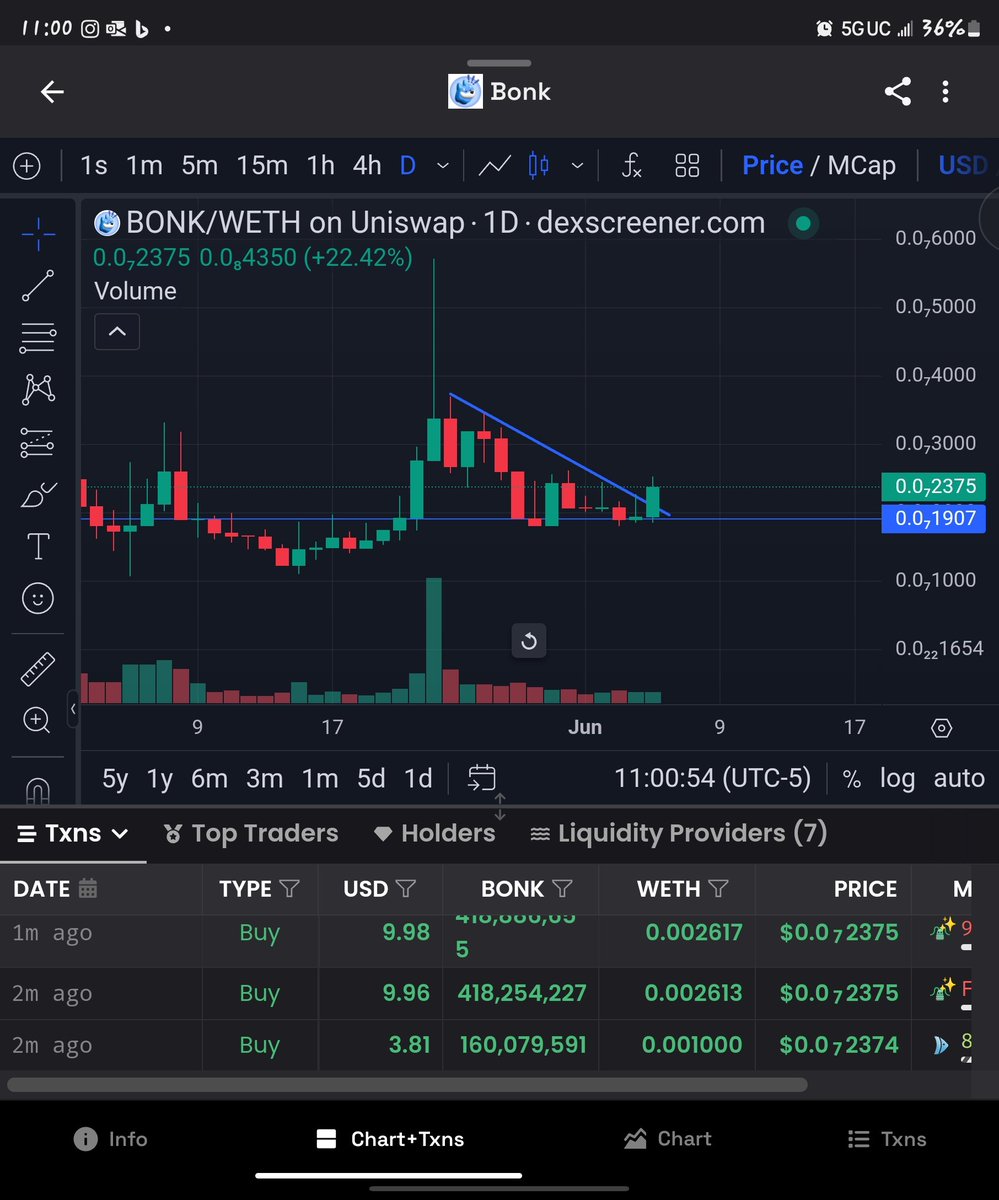Screen dimensions: 999x1200
Task: Select the brush drawing tool
Action: [x=38, y=494]
